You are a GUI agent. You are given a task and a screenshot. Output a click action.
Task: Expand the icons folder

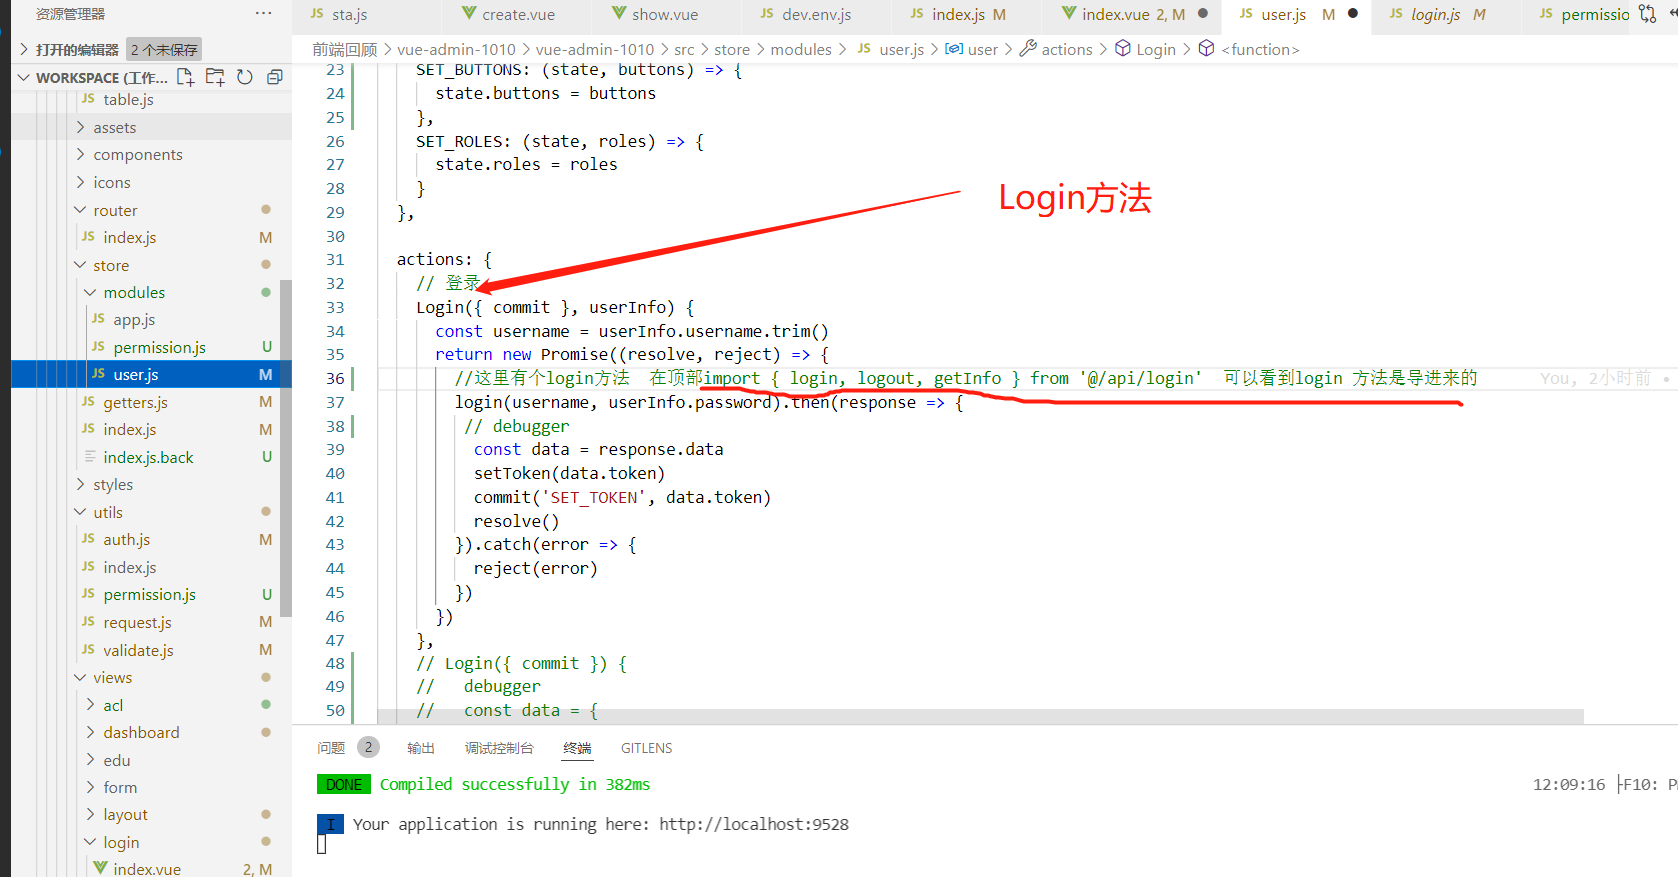111,183
